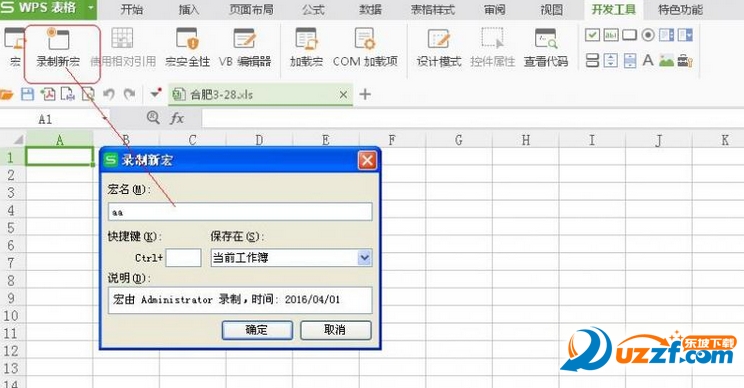Close the 合肥3-28.xls document tab
Image resolution: width=744 pixels, height=388 pixels.
(x=344, y=95)
